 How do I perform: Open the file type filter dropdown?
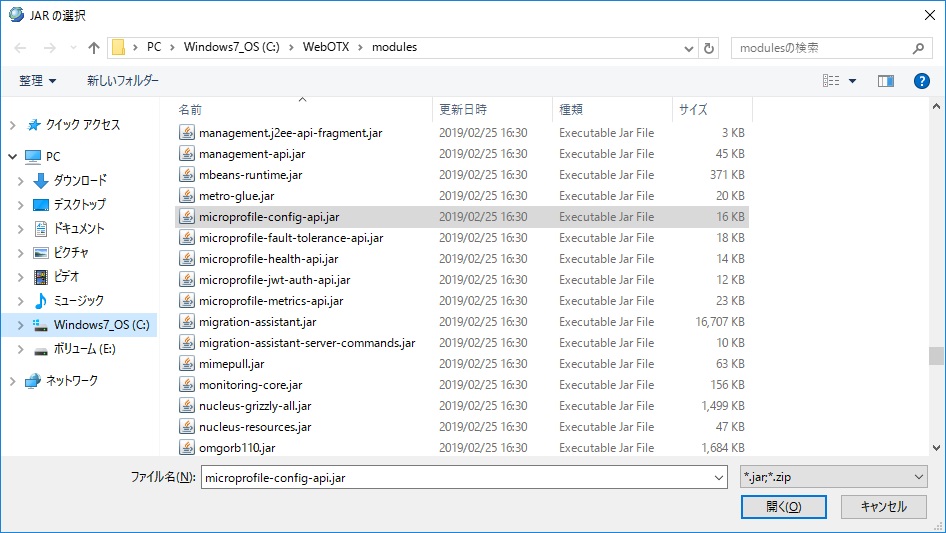click(833, 478)
